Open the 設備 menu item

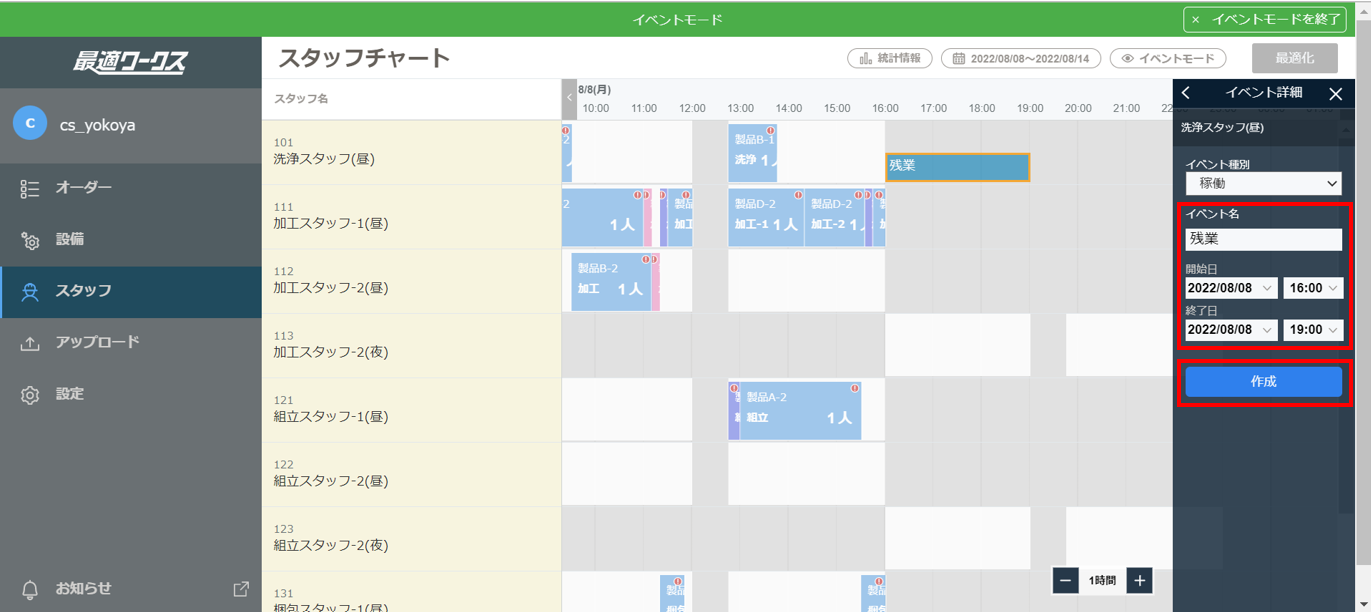(x=130, y=240)
